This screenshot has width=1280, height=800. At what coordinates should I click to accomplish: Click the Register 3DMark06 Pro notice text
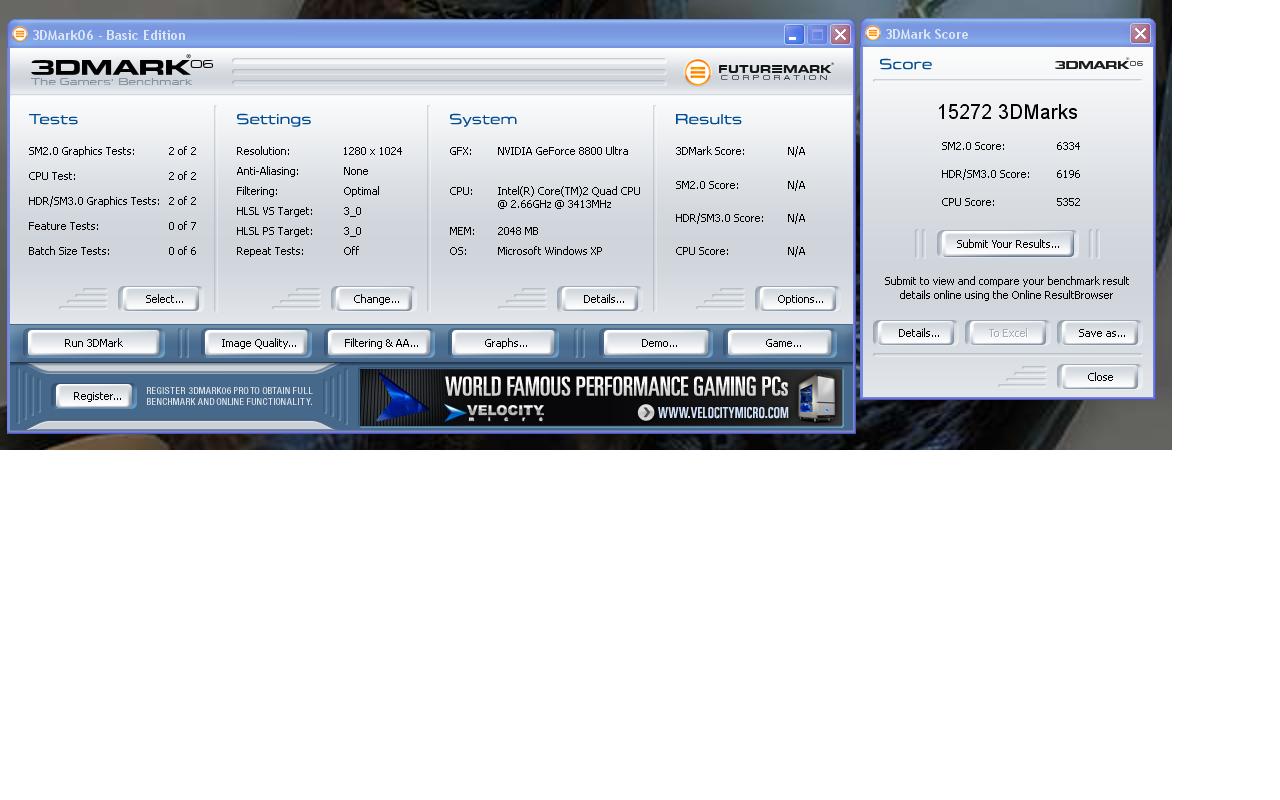coord(229,396)
